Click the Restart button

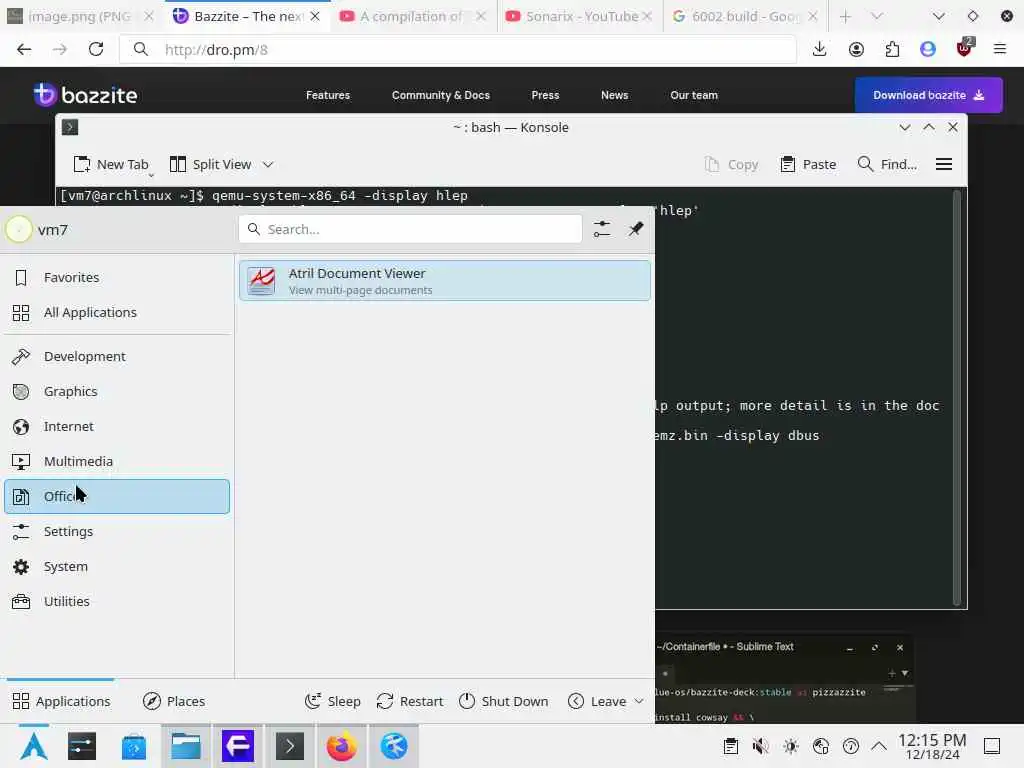click(410, 701)
